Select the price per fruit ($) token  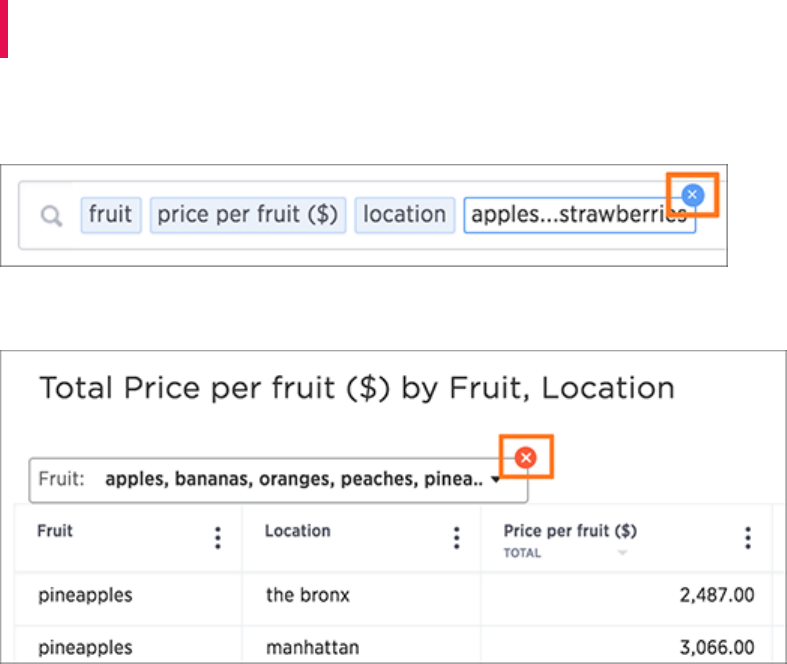[x=247, y=215]
